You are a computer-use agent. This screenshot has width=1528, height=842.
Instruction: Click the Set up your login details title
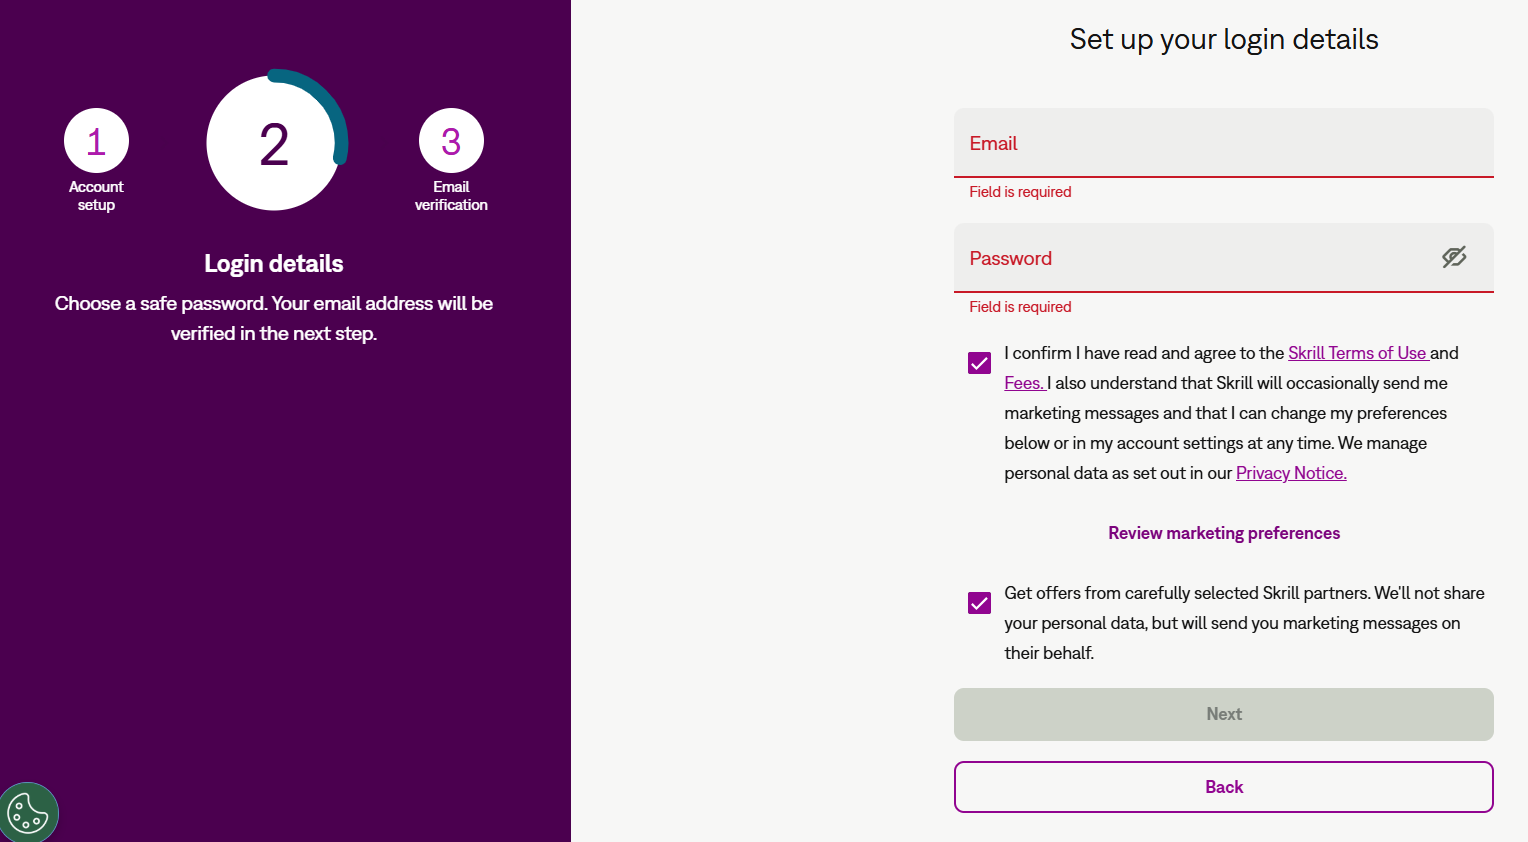pyautogui.click(x=1224, y=39)
